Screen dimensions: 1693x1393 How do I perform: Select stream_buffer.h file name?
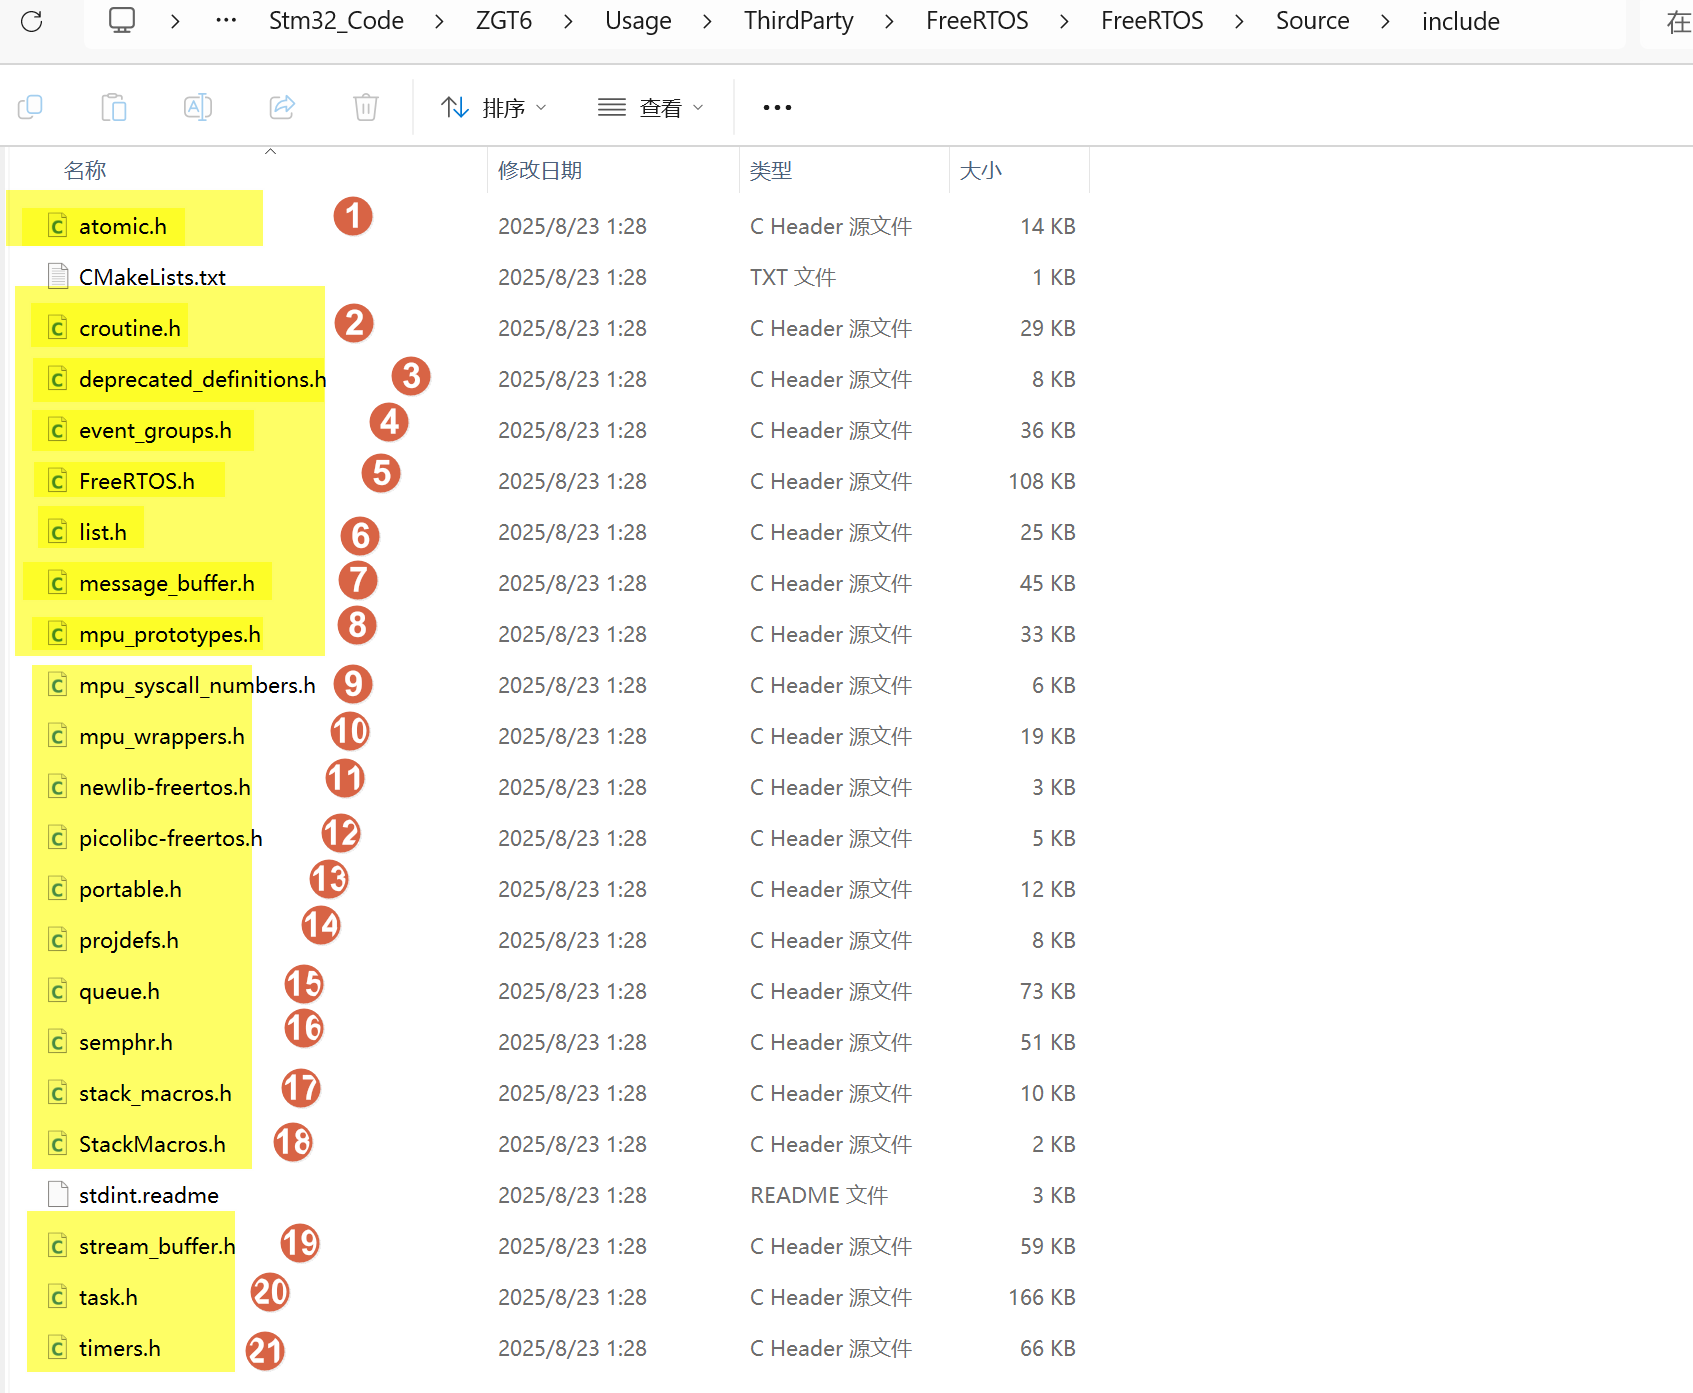157,1246
